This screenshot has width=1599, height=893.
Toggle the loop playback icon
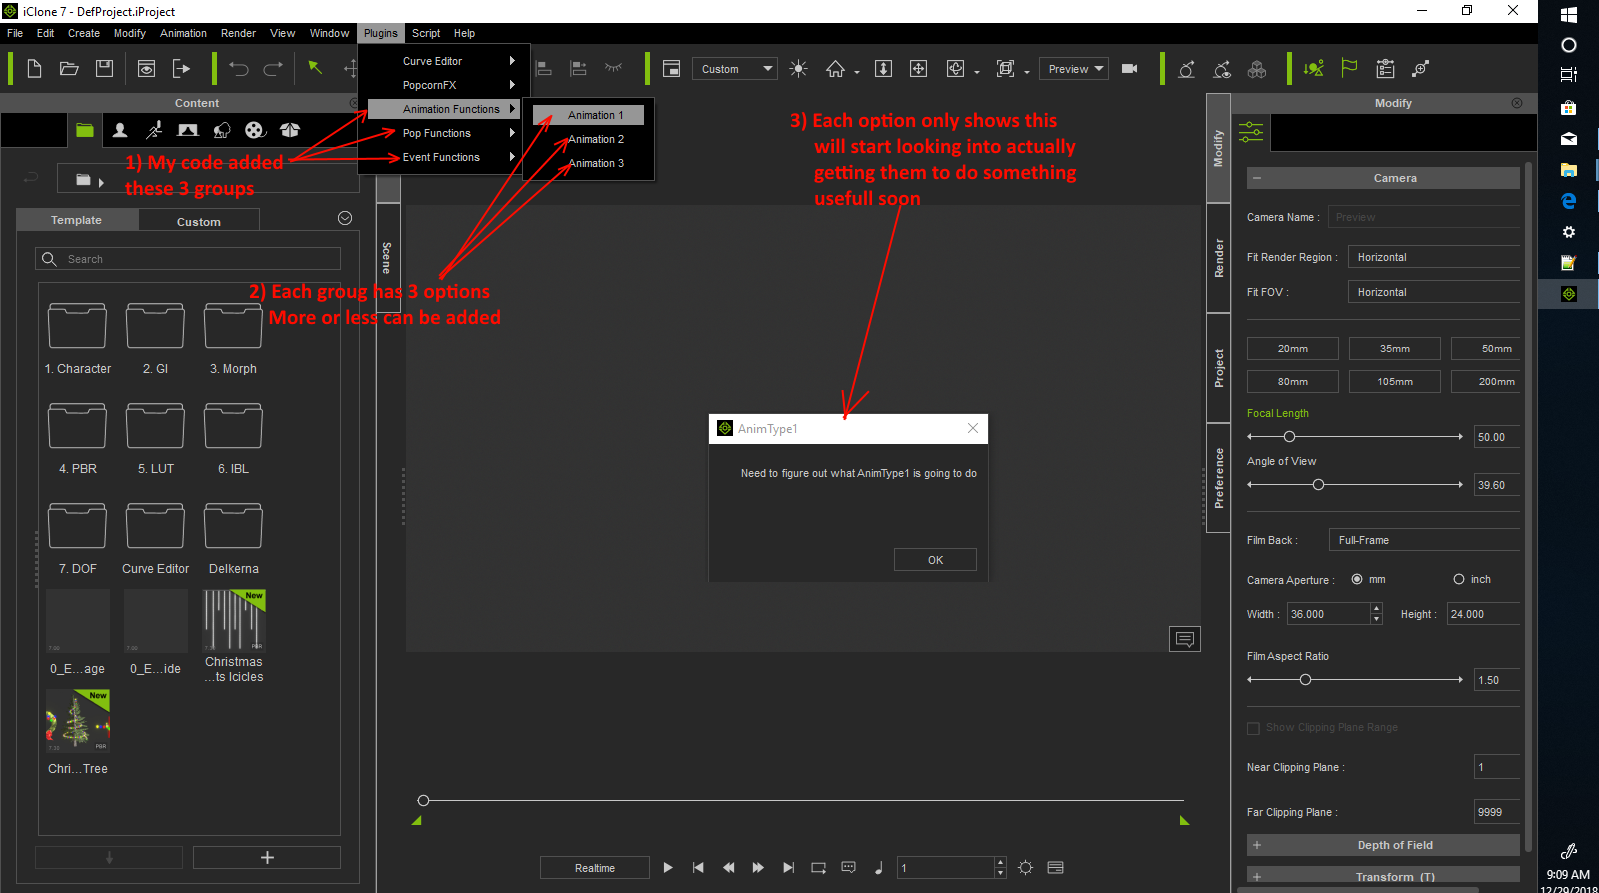(818, 868)
